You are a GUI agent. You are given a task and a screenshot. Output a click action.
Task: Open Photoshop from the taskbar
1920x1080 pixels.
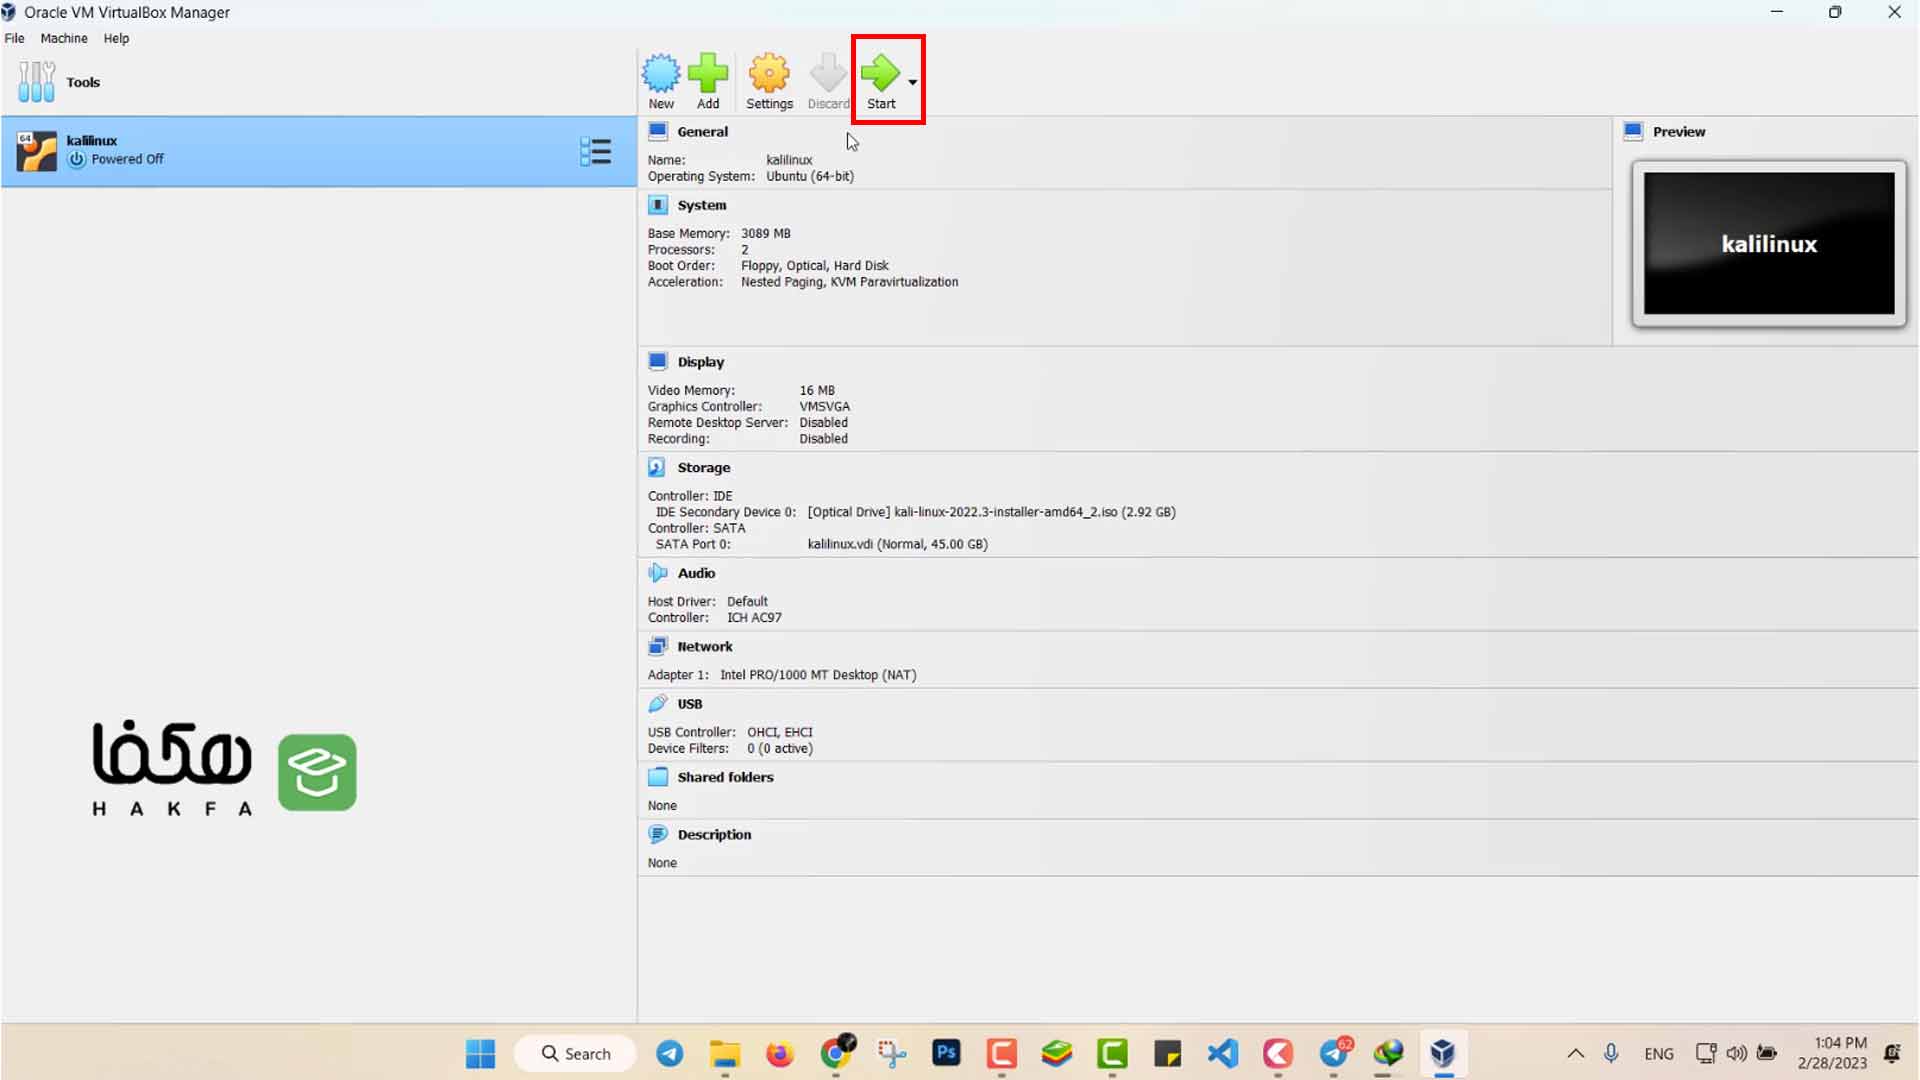[946, 1053]
